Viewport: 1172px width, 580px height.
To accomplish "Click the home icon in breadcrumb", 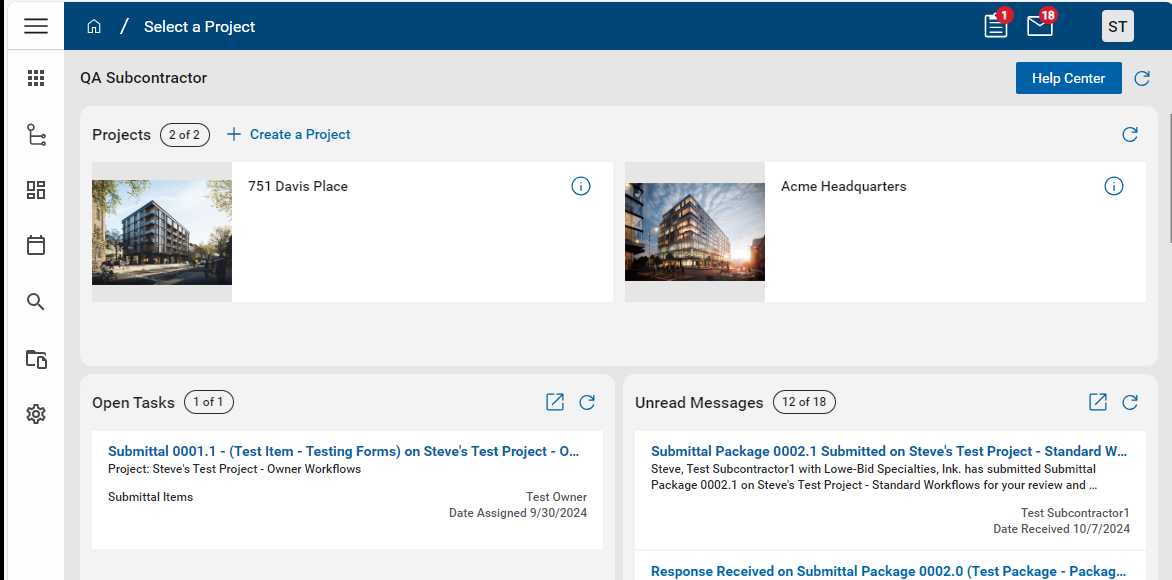I will click(94, 27).
